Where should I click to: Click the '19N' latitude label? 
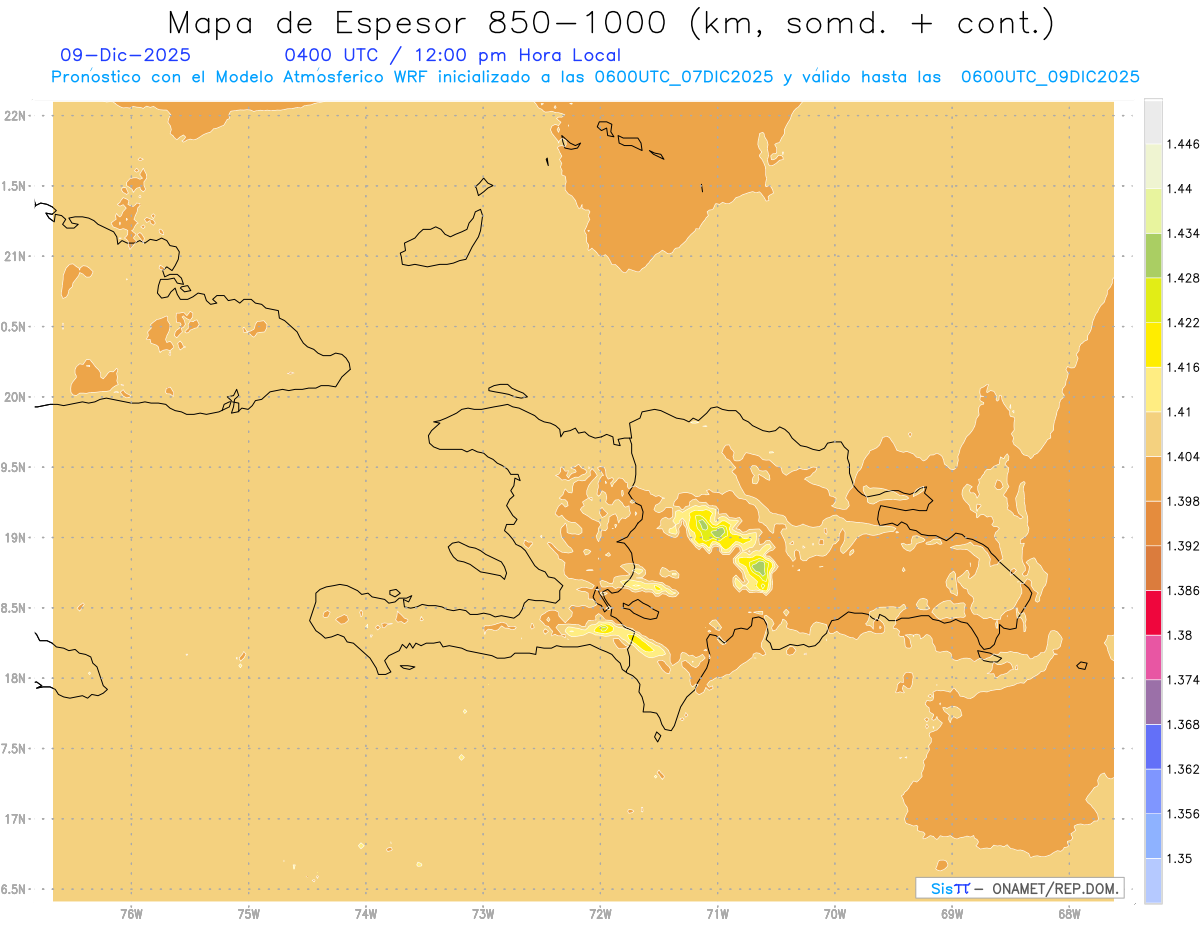16,538
